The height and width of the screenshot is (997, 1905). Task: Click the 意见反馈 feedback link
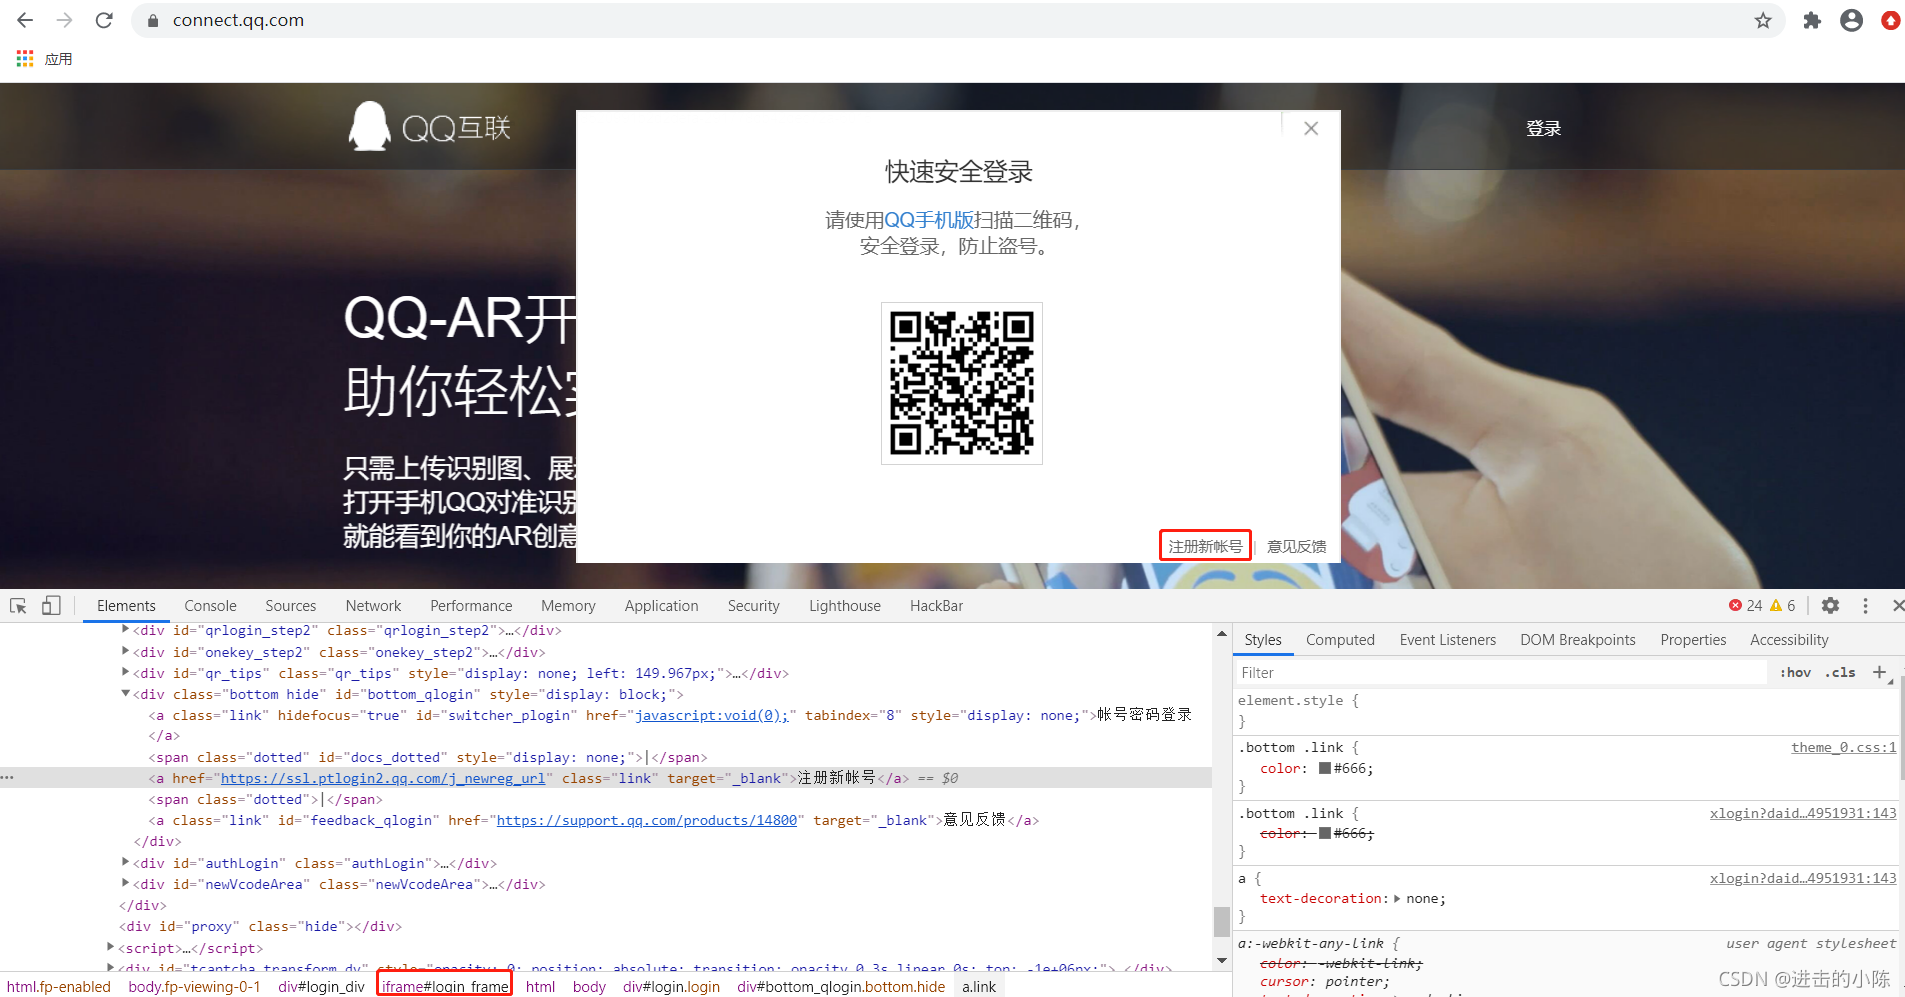tap(1296, 546)
